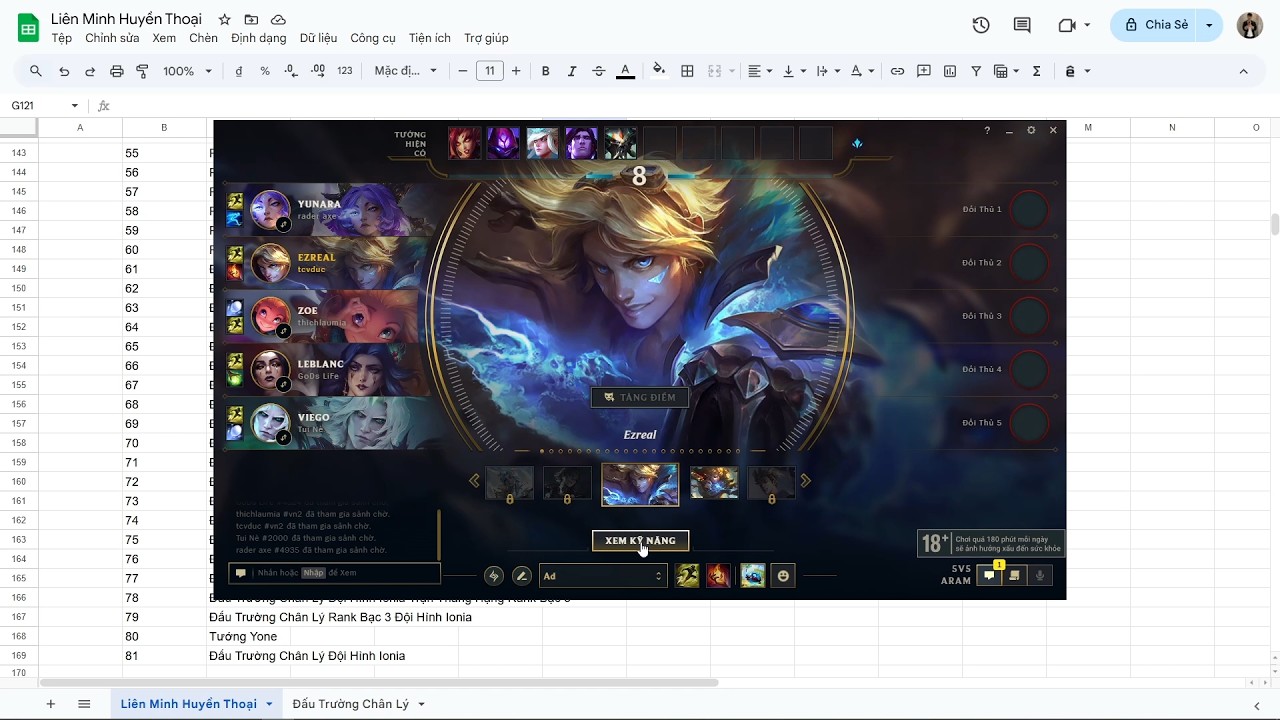Change the Ignite summoner spell

click(718, 576)
